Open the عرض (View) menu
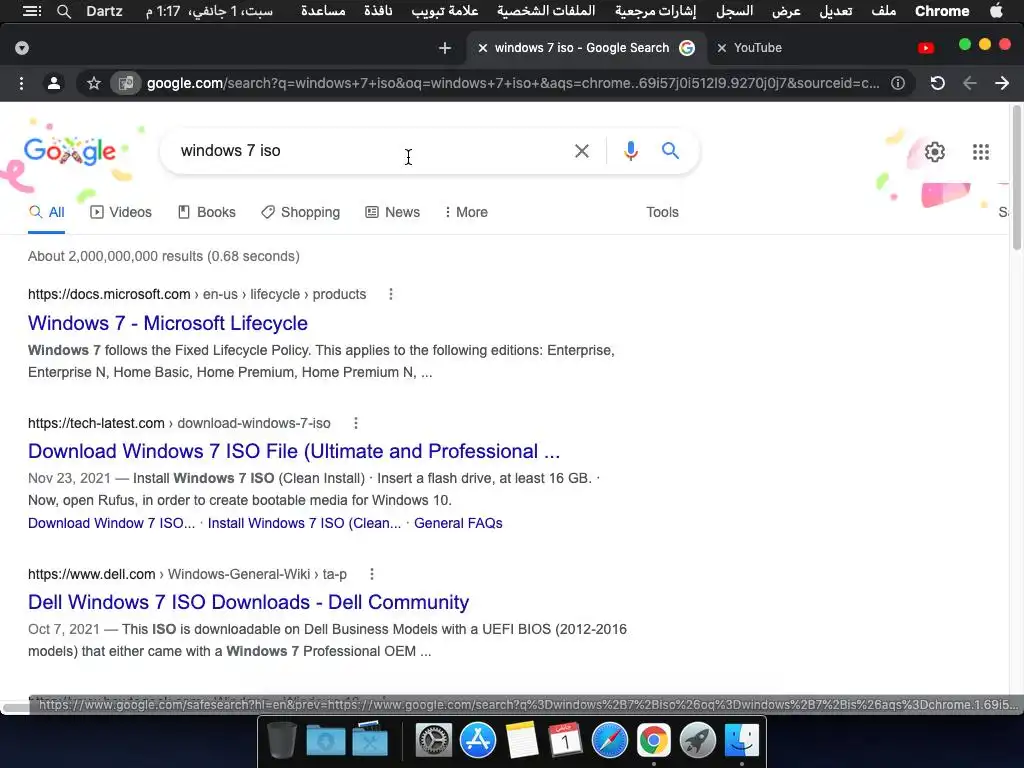Screen dimensions: 1024x768 (786, 11)
